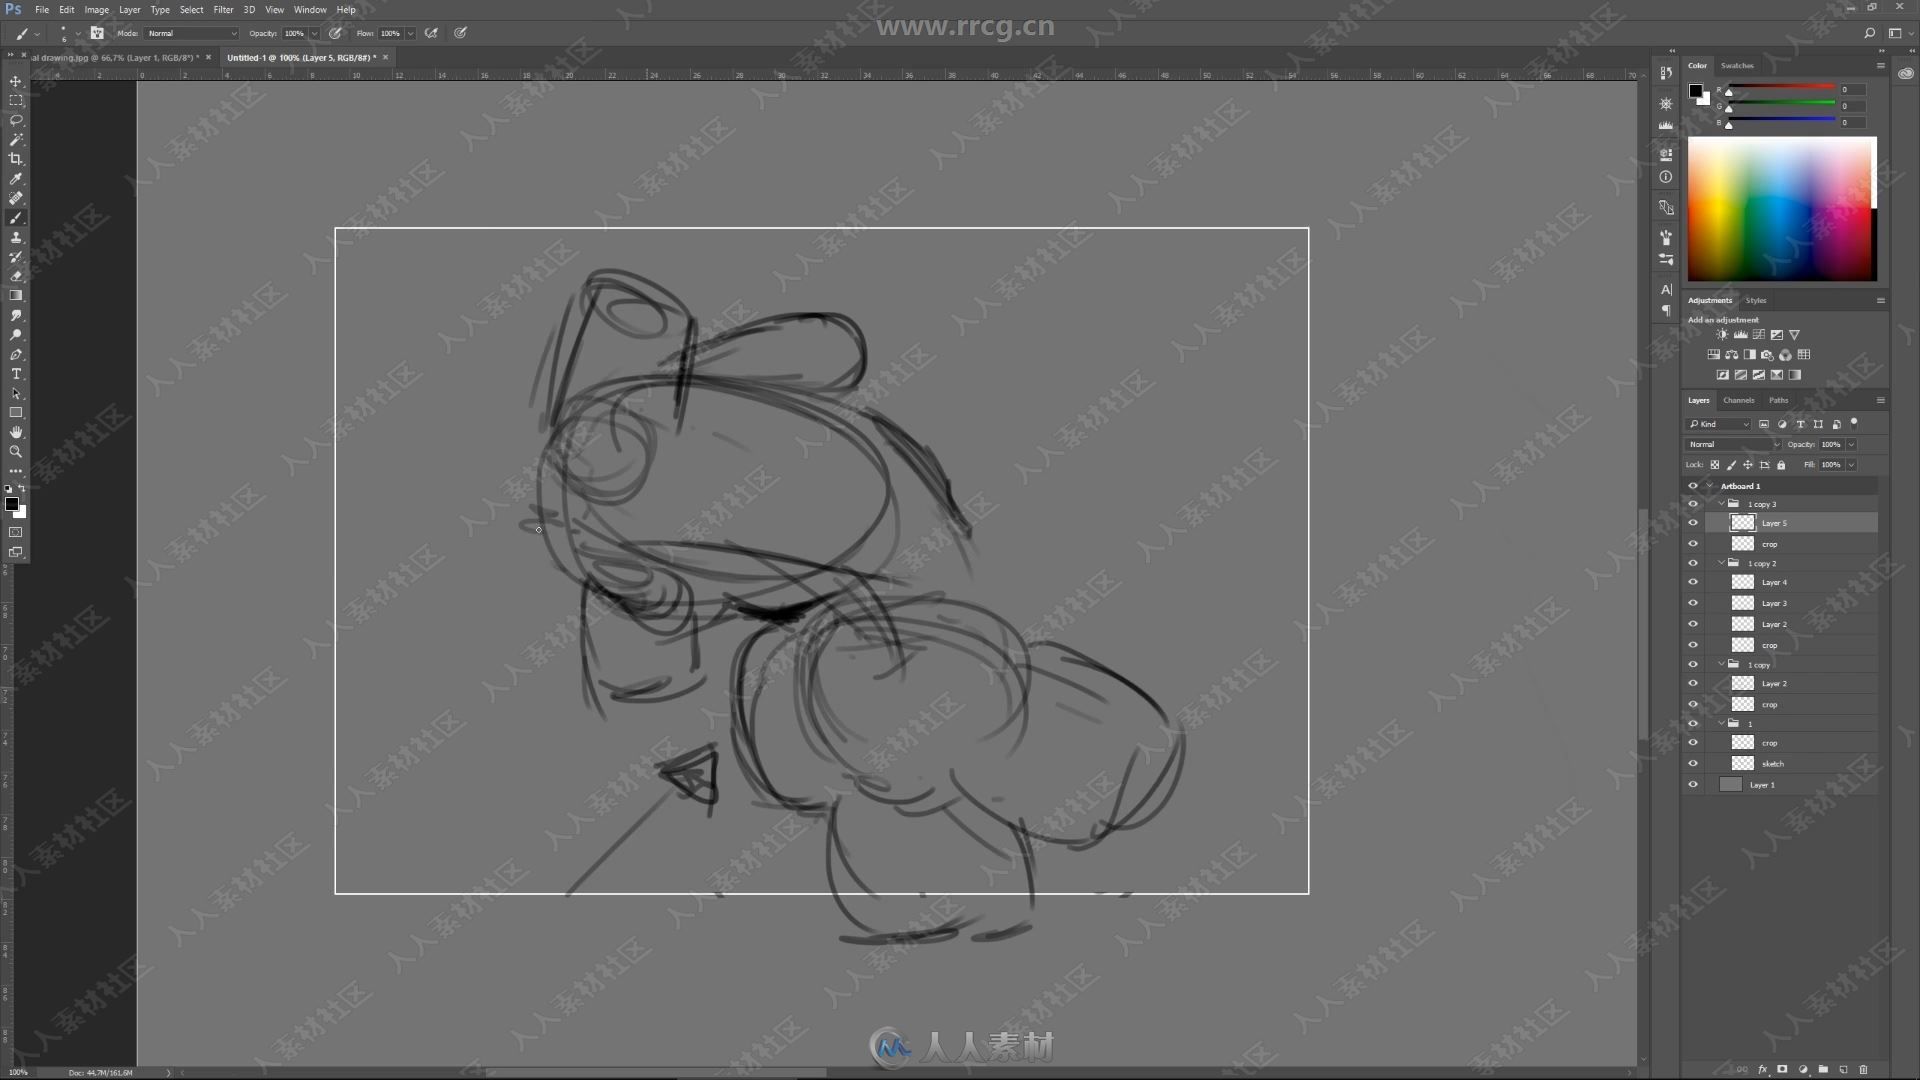
Task: Open the layer blend mode Normal dropdown
Action: [x=1734, y=444]
